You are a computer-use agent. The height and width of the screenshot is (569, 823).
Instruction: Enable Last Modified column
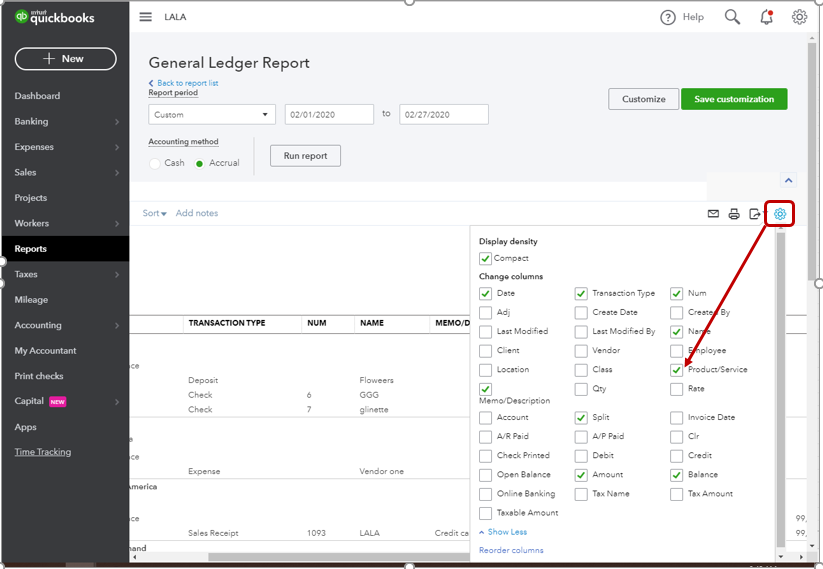(485, 332)
